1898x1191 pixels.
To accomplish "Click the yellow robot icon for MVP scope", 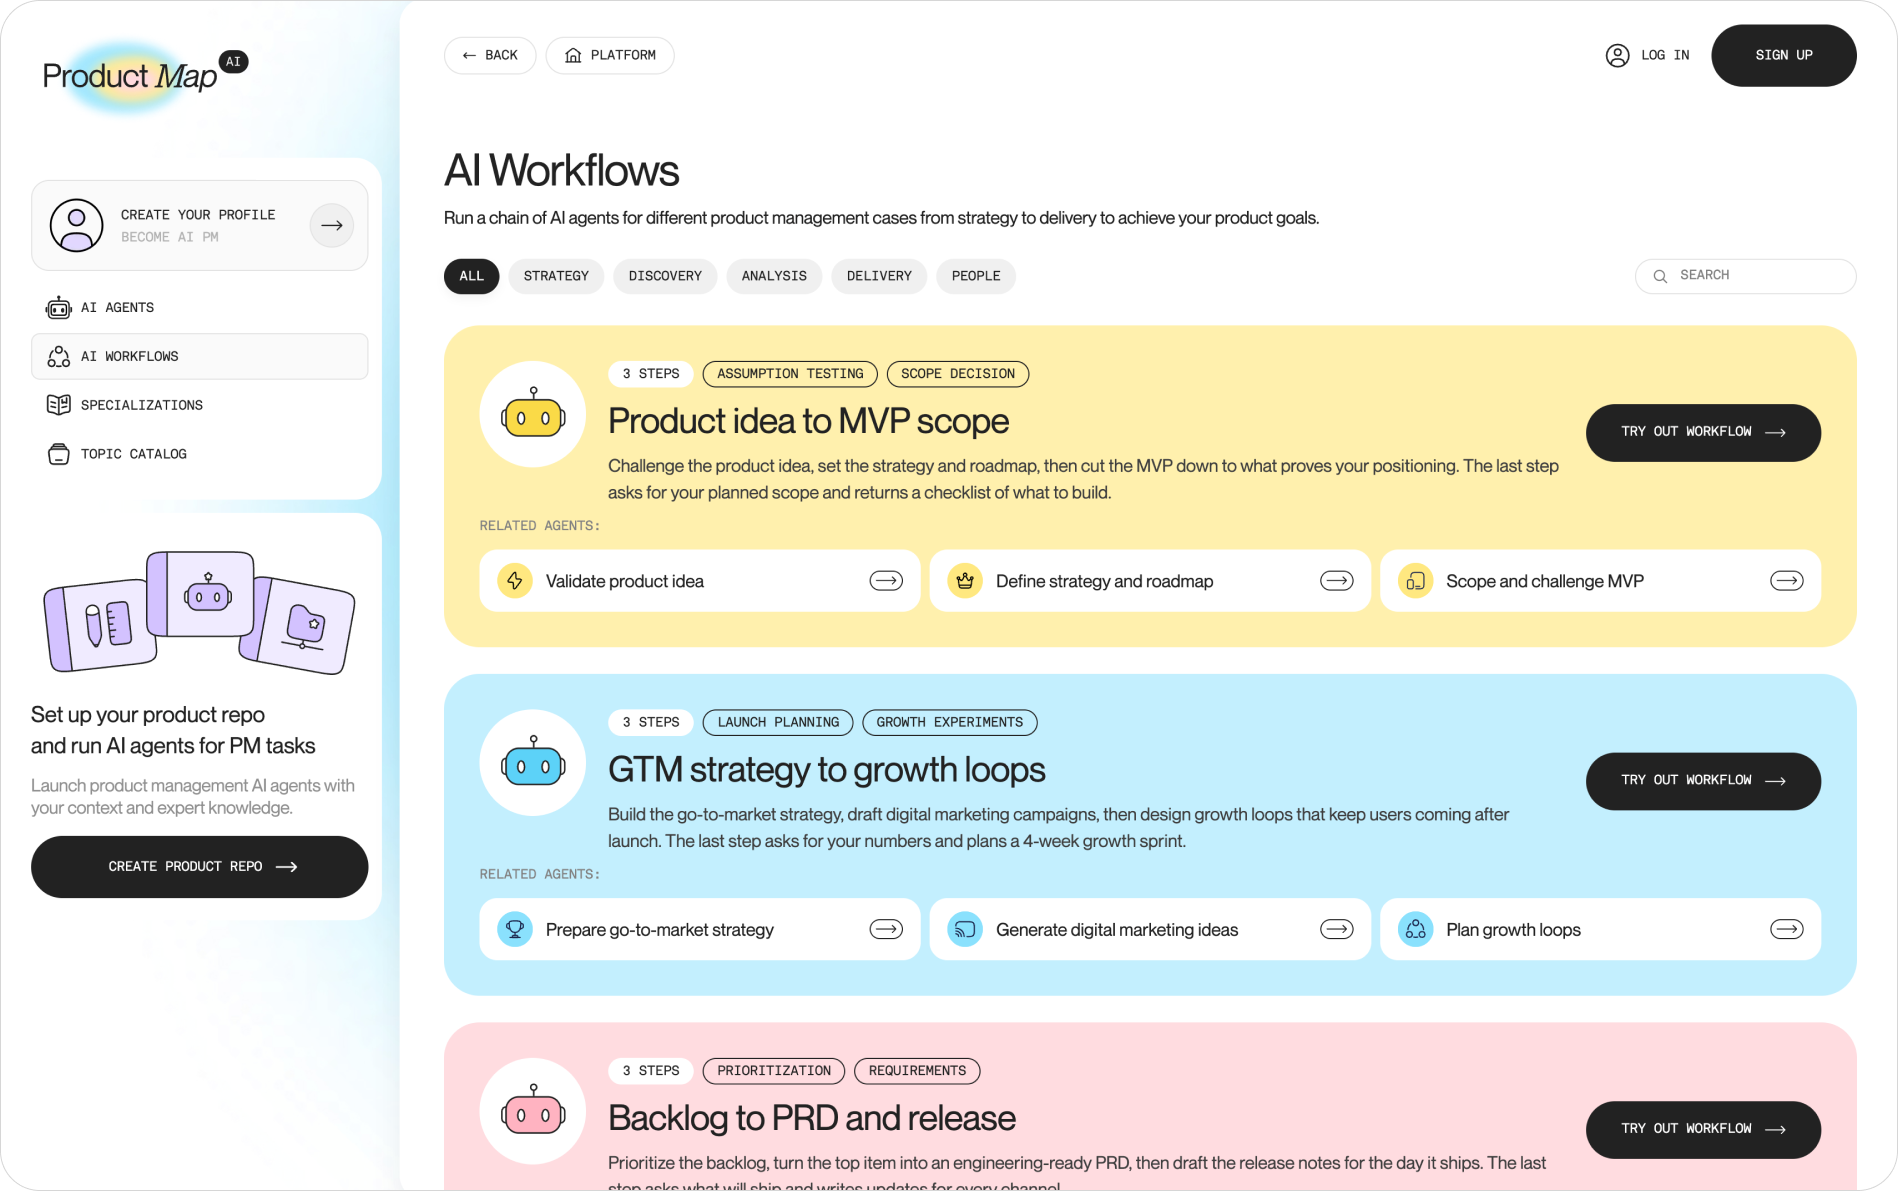I will point(533,414).
